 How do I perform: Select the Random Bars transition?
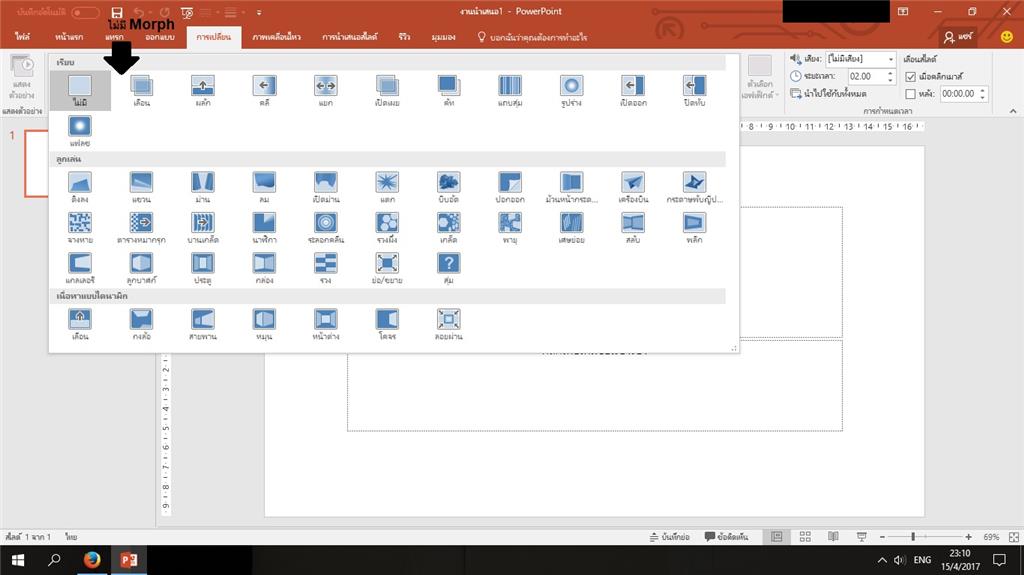click(509, 90)
